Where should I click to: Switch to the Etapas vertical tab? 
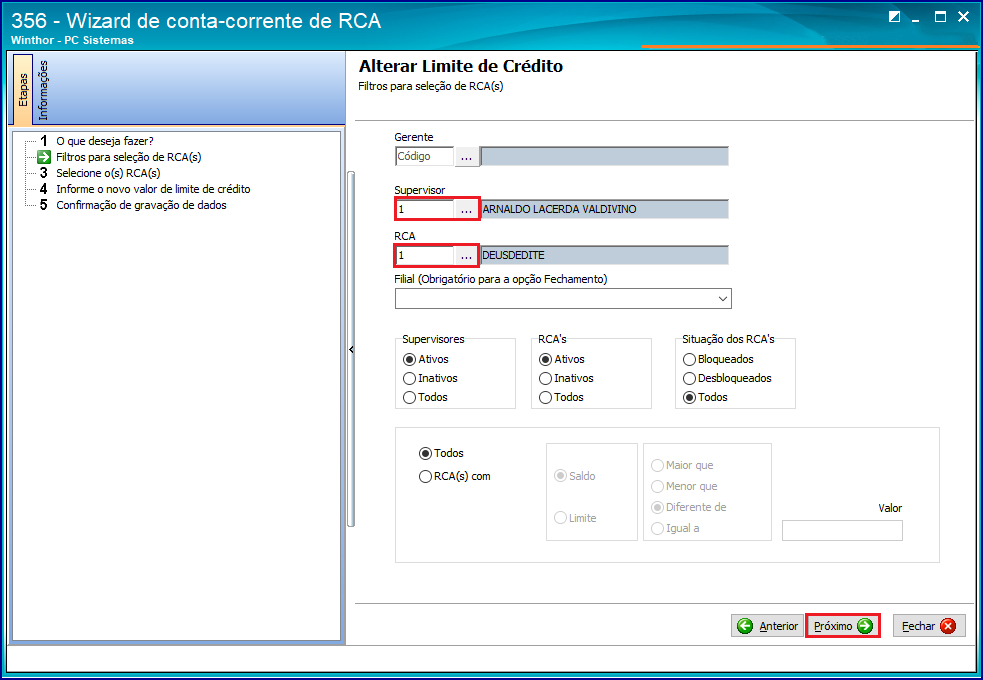[23, 90]
